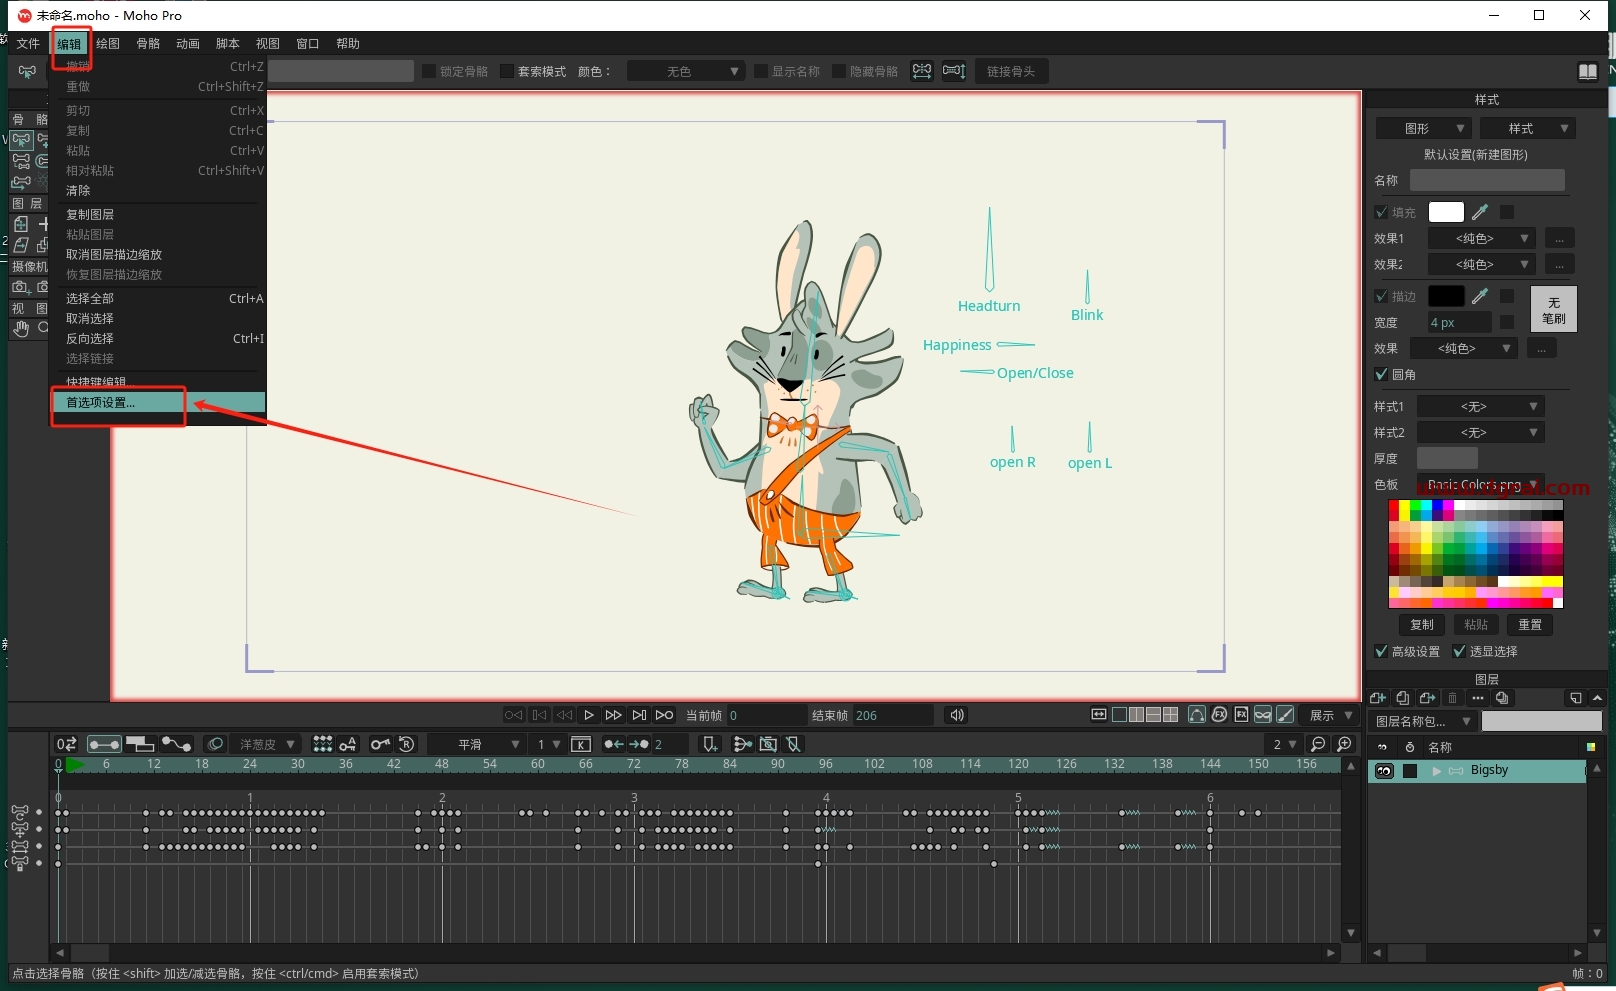Open the 文件 menu

coord(28,44)
